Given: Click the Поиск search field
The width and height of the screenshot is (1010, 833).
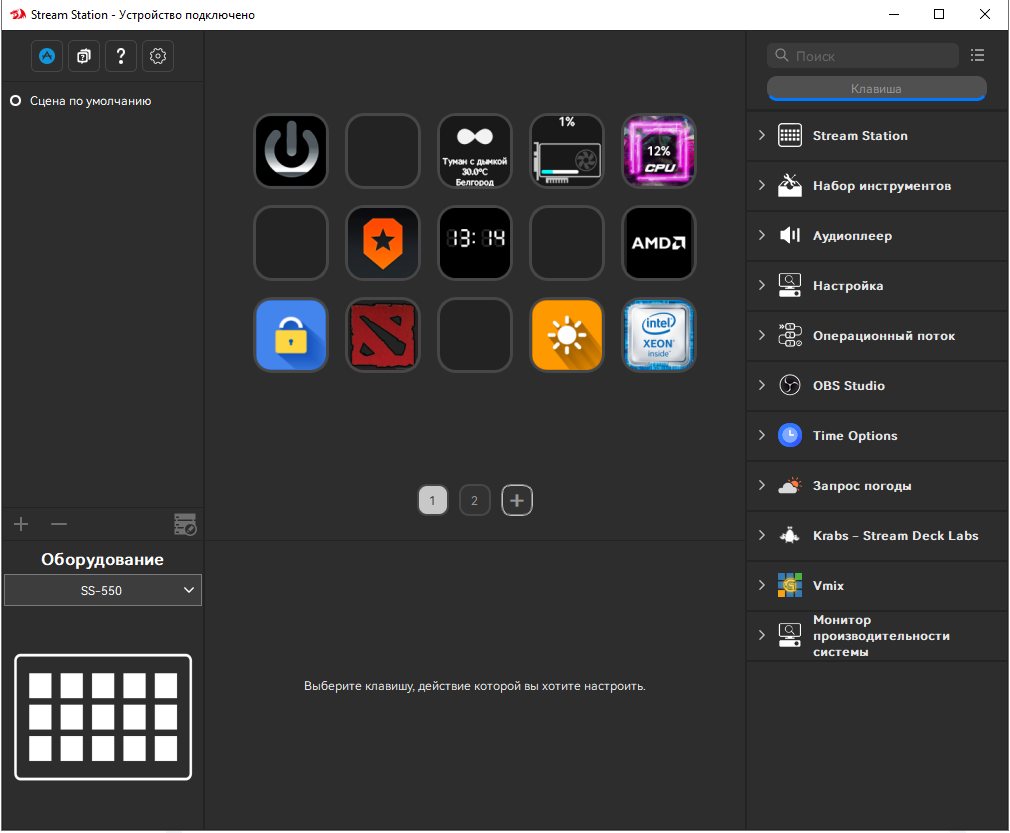Looking at the screenshot, I should tap(870, 56).
